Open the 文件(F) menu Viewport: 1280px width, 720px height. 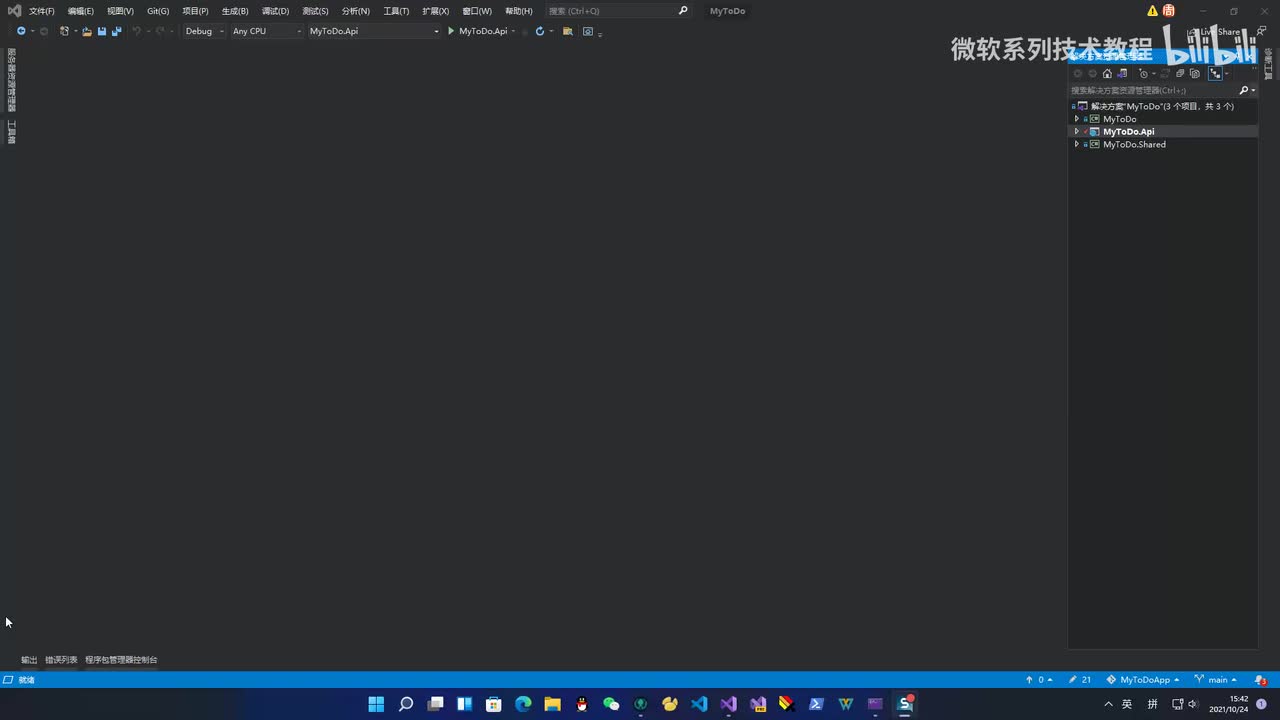42,11
